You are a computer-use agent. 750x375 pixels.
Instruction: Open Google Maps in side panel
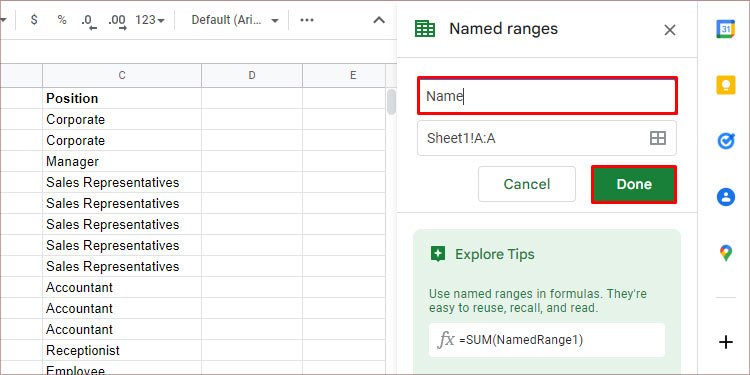725,253
